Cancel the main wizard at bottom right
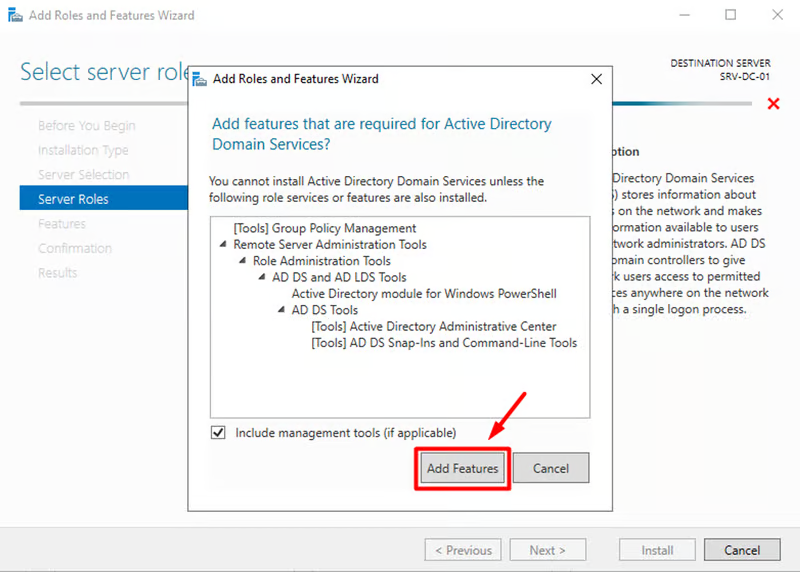This screenshot has height=572, width=800. pyautogui.click(x=741, y=550)
